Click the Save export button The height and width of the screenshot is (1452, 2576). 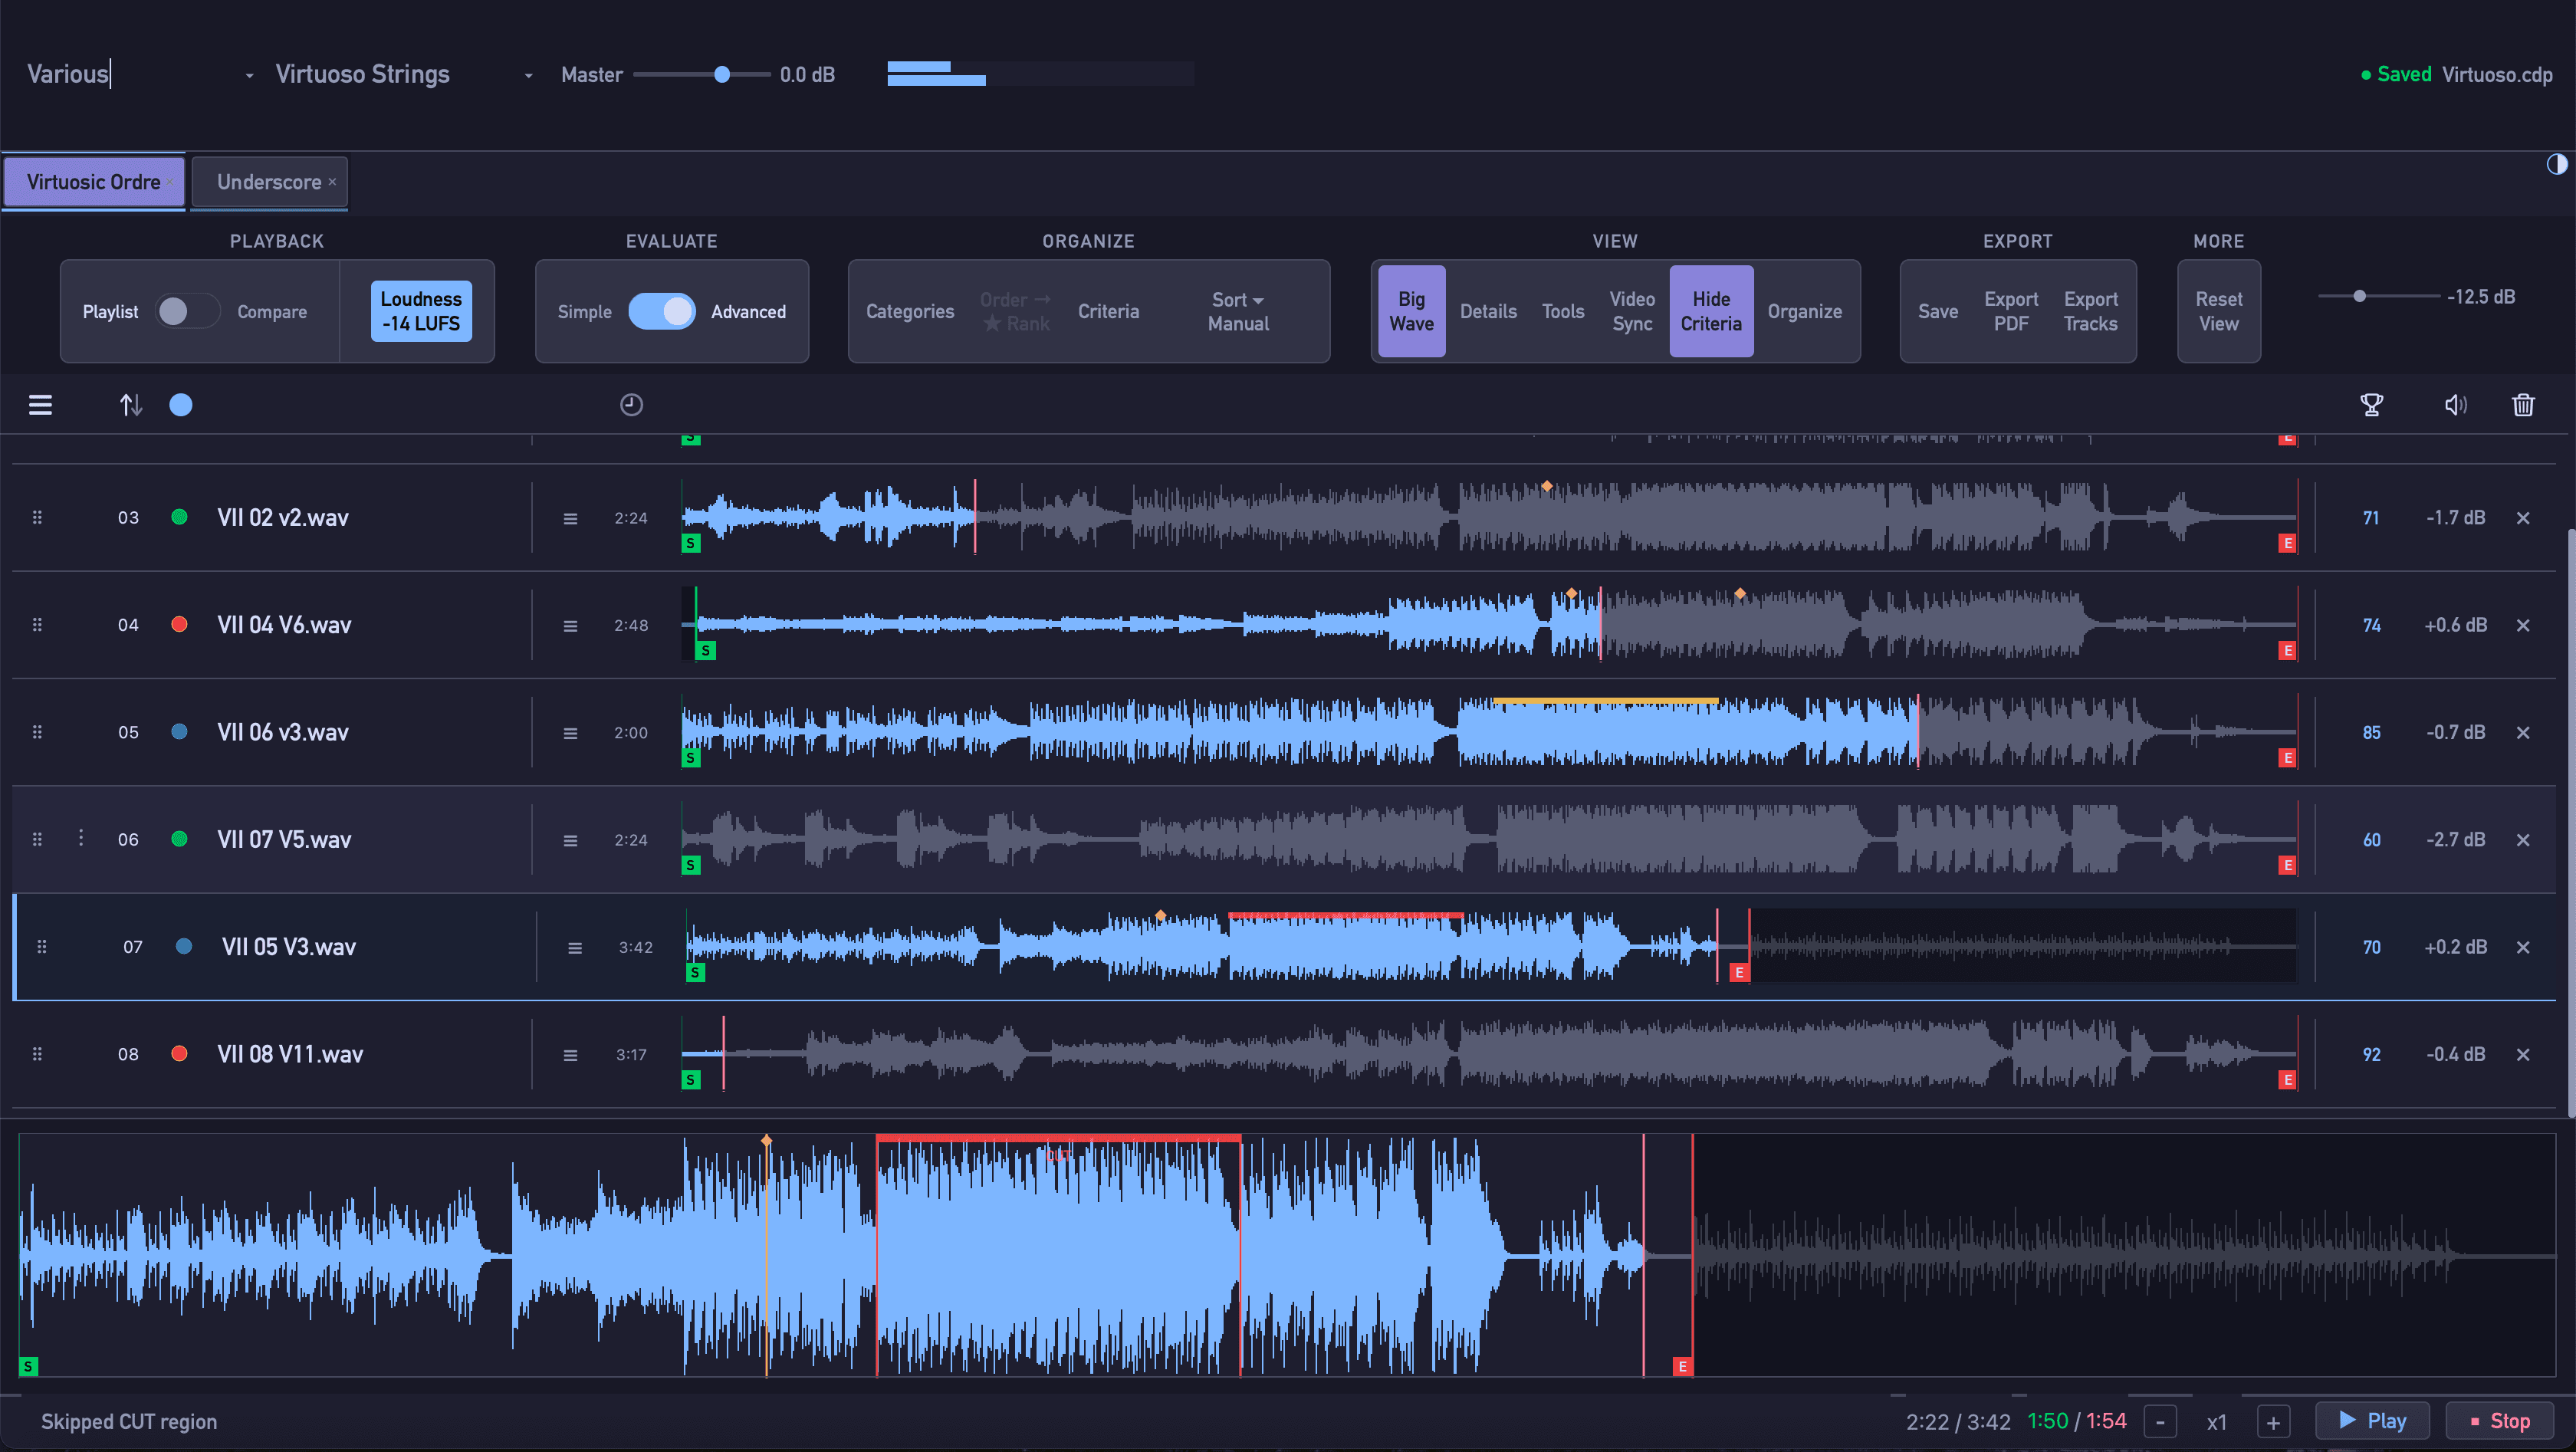pos(1937,311)
